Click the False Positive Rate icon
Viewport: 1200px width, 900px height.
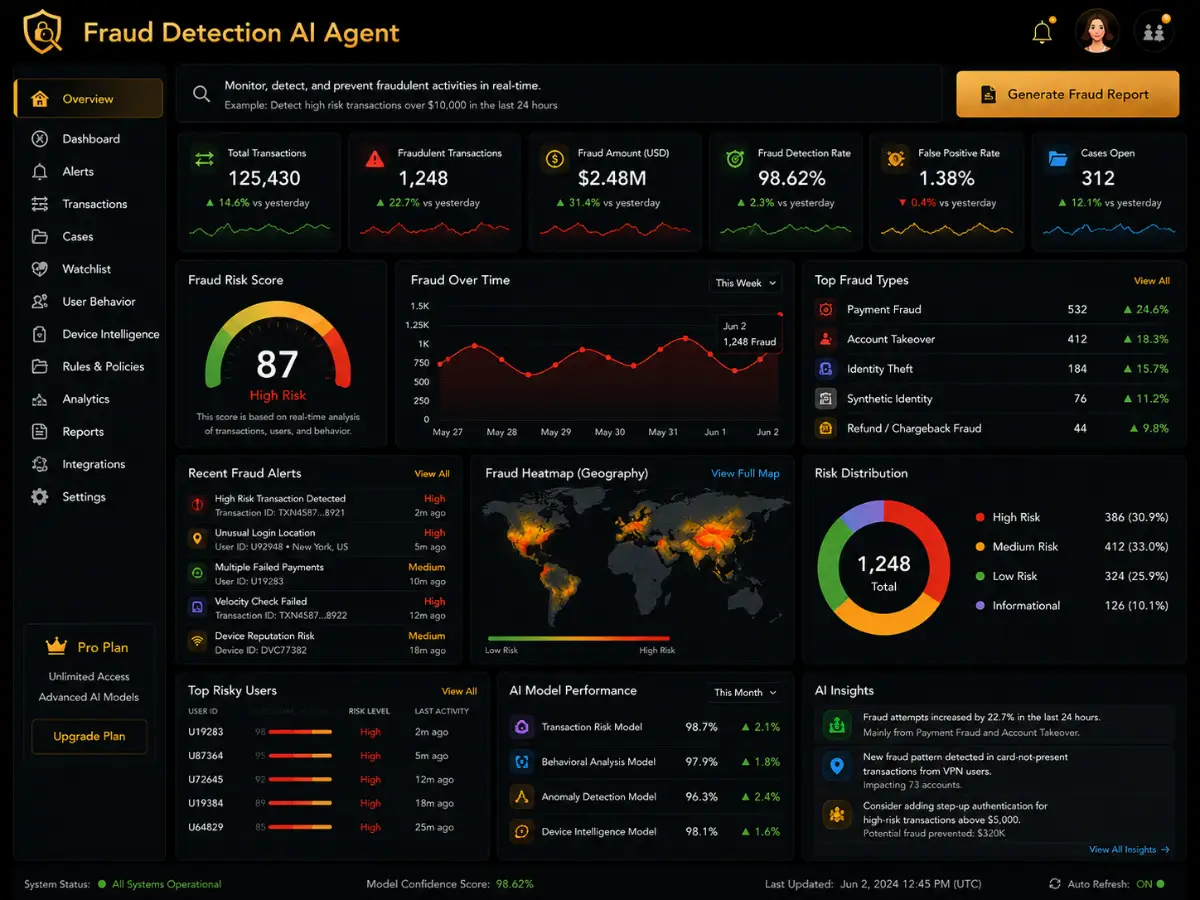895,158
